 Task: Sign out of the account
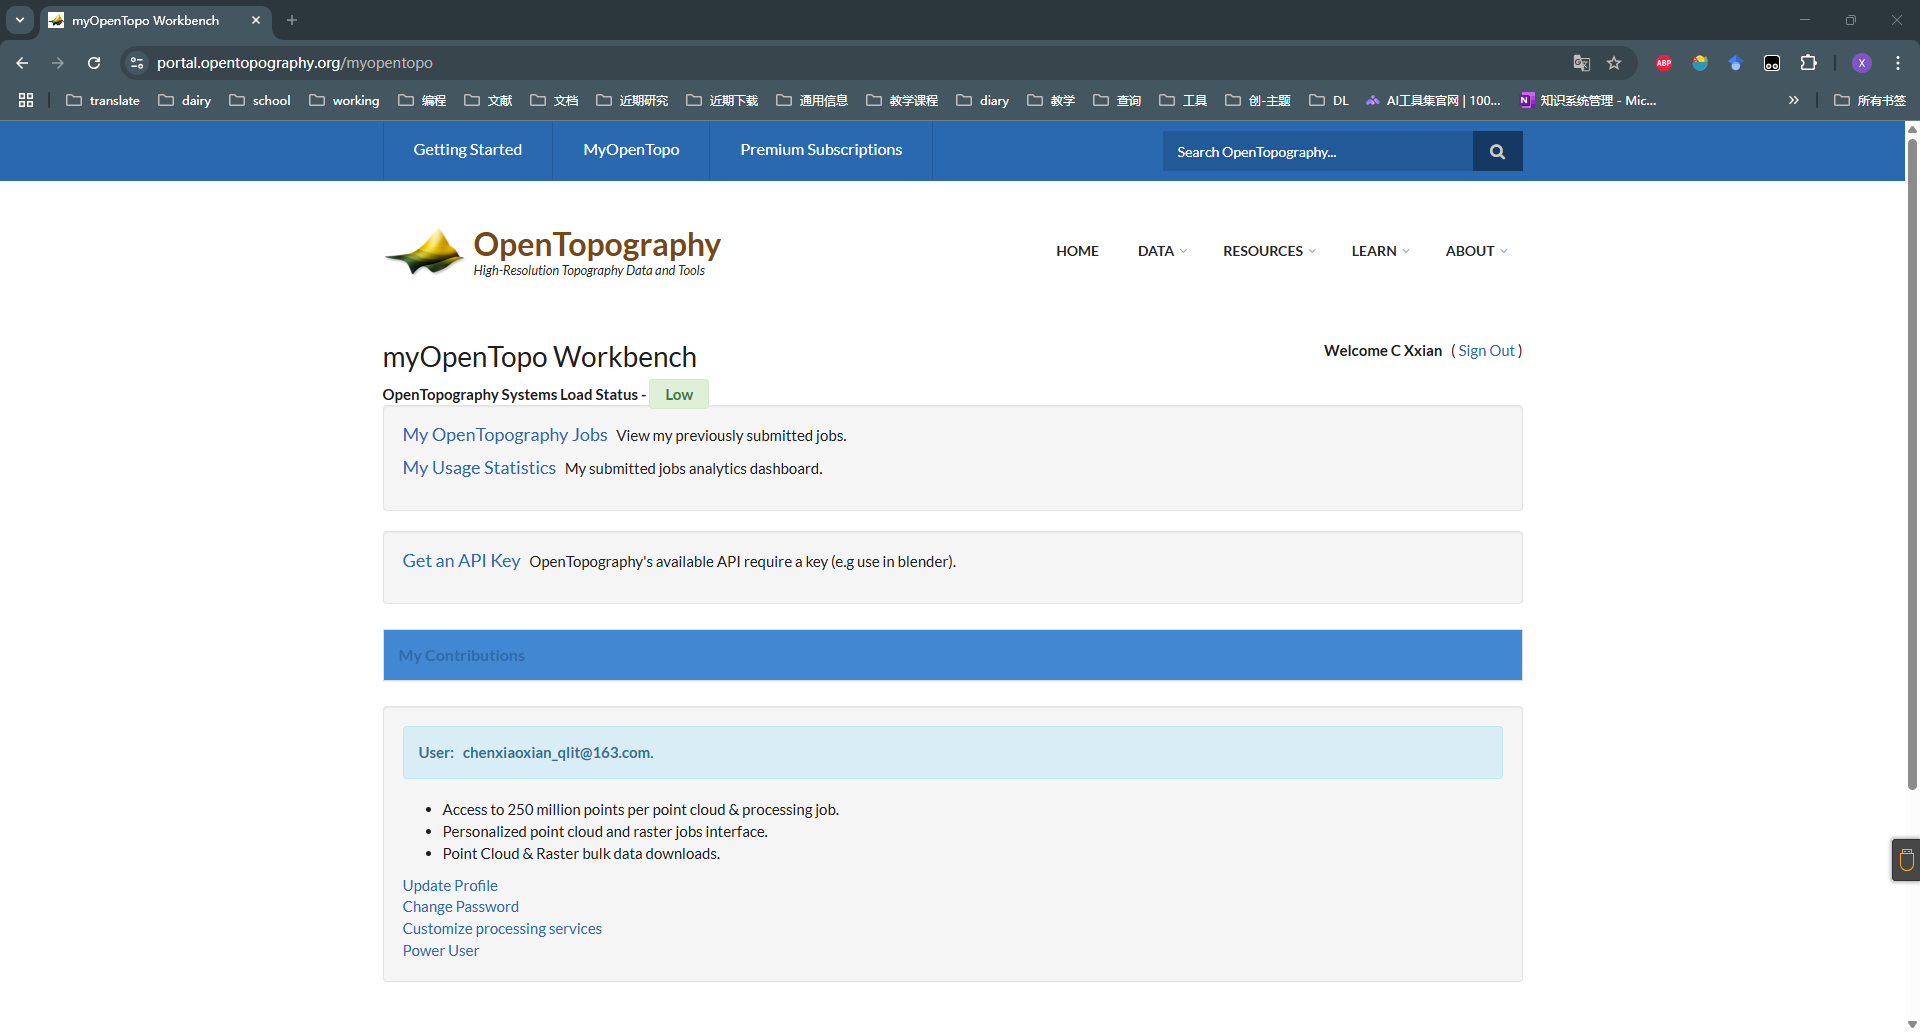[x=1486, y=351]
